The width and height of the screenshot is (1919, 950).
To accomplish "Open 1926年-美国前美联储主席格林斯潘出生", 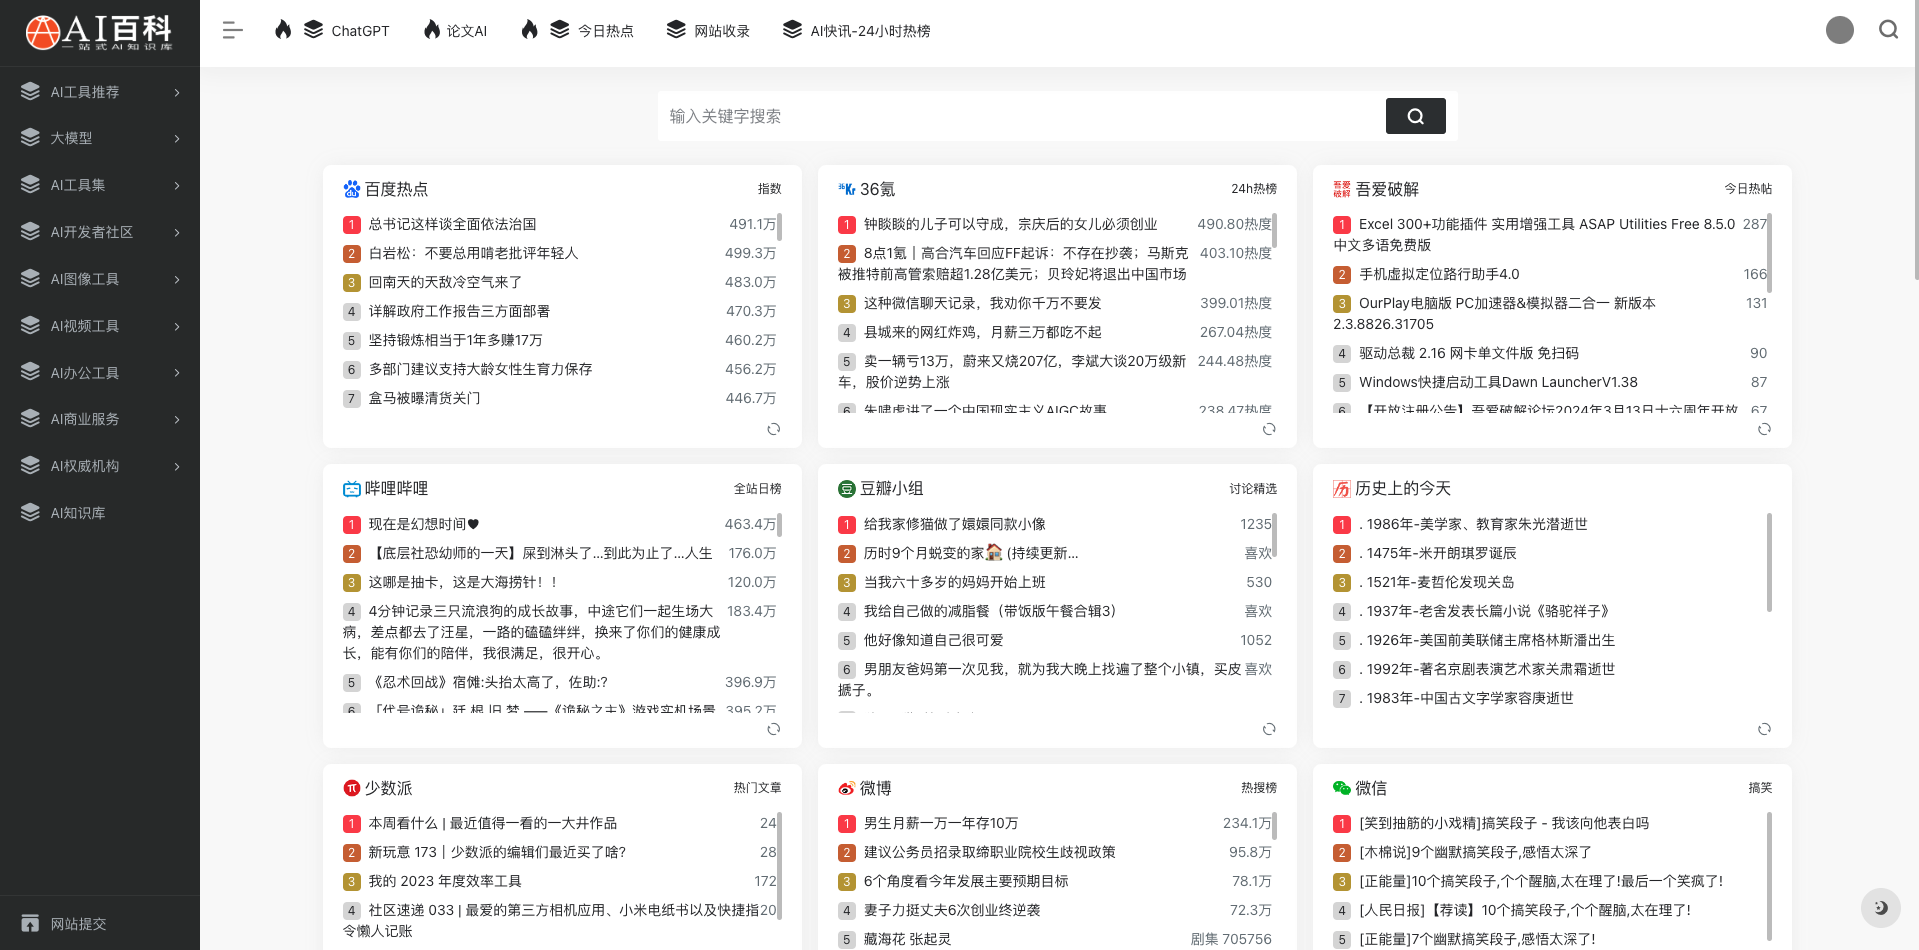I will (1487, 640).
